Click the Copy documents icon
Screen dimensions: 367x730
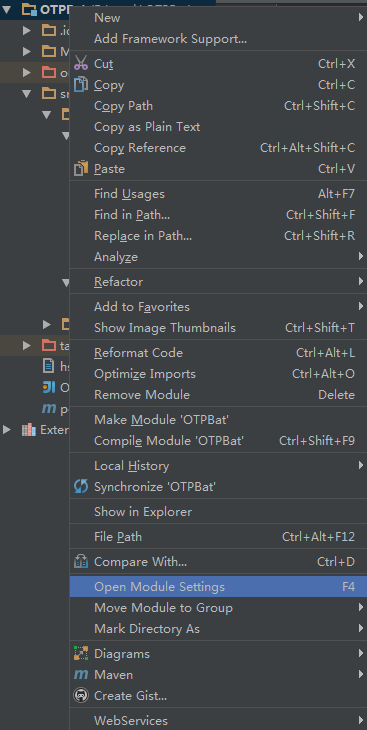pyautogui.click(x=81, y=84)
